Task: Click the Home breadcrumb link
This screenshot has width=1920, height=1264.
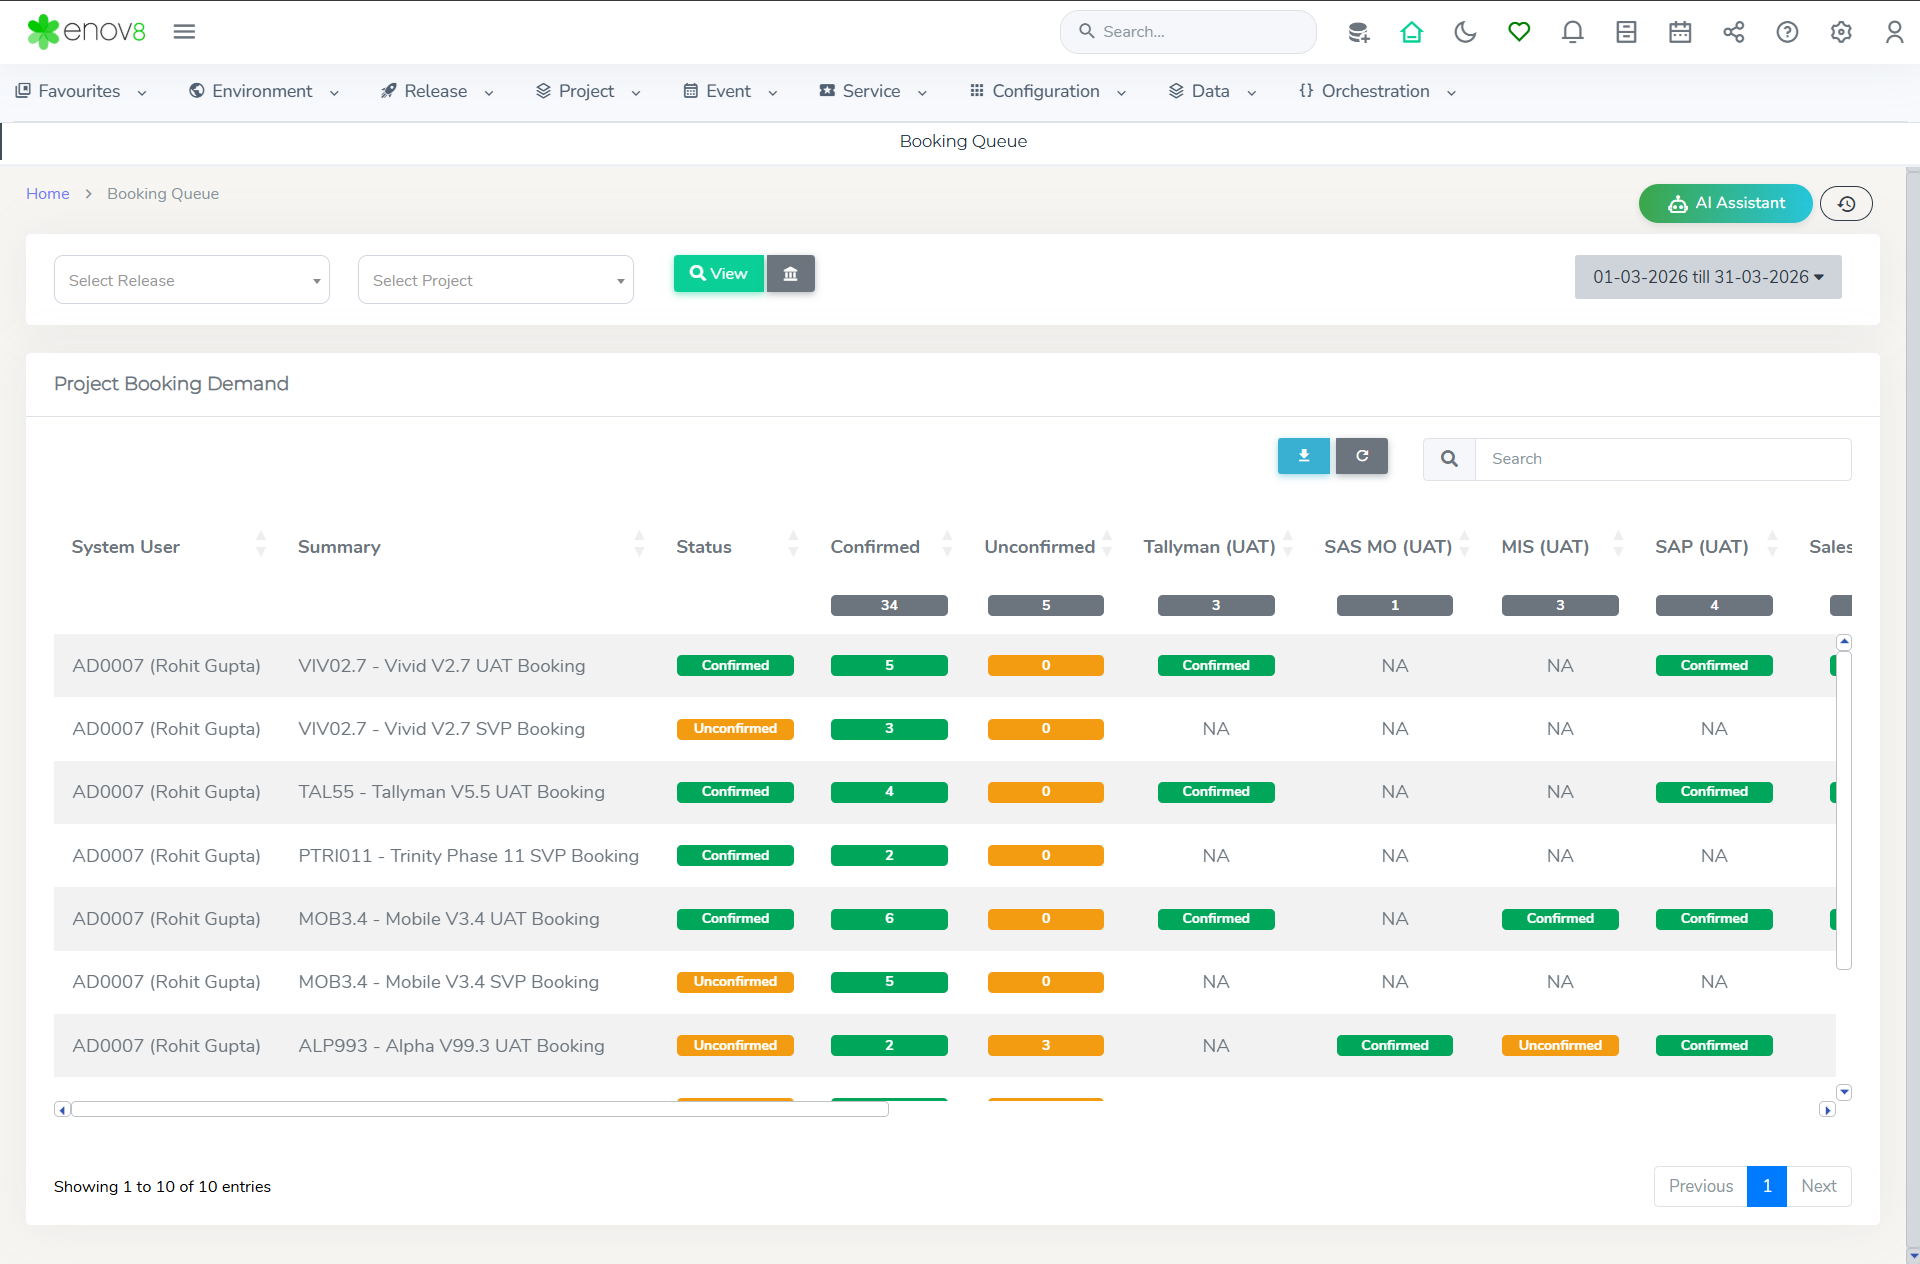Action: [x=47, y=194]
